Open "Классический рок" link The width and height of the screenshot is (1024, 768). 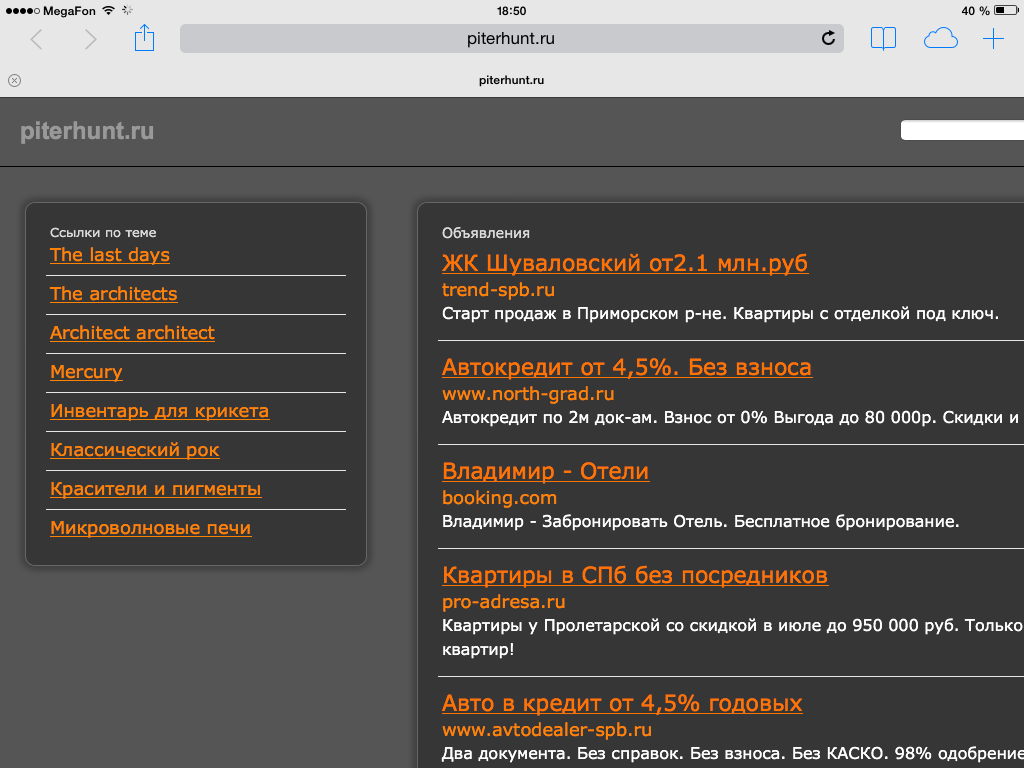[x=134, y=450]
